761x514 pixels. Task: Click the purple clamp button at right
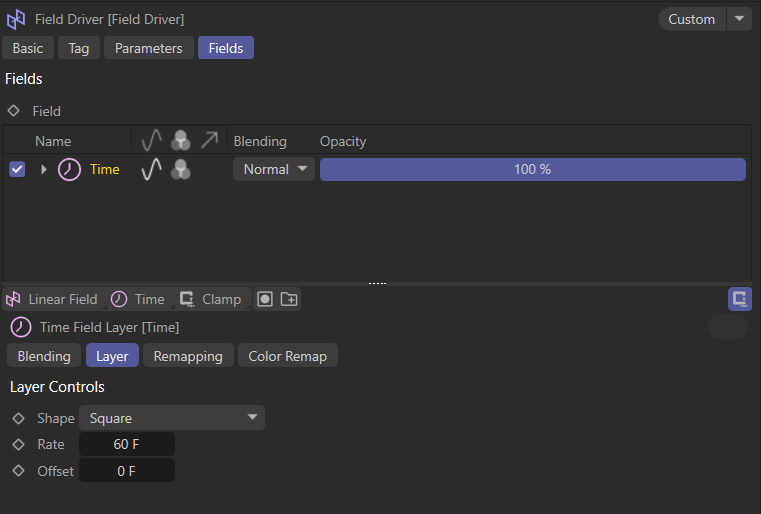pyautogui.click(x=740, y=299)
